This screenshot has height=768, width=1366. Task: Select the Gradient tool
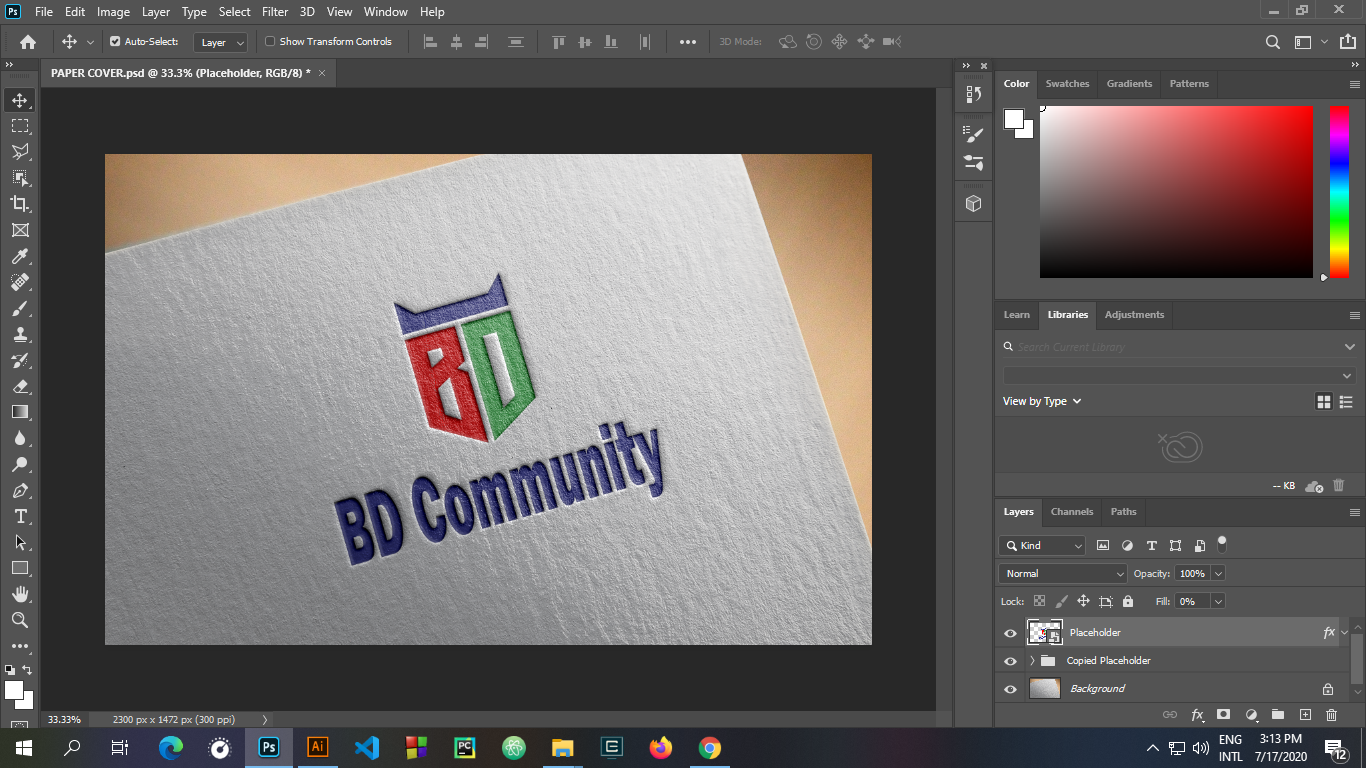20,412
